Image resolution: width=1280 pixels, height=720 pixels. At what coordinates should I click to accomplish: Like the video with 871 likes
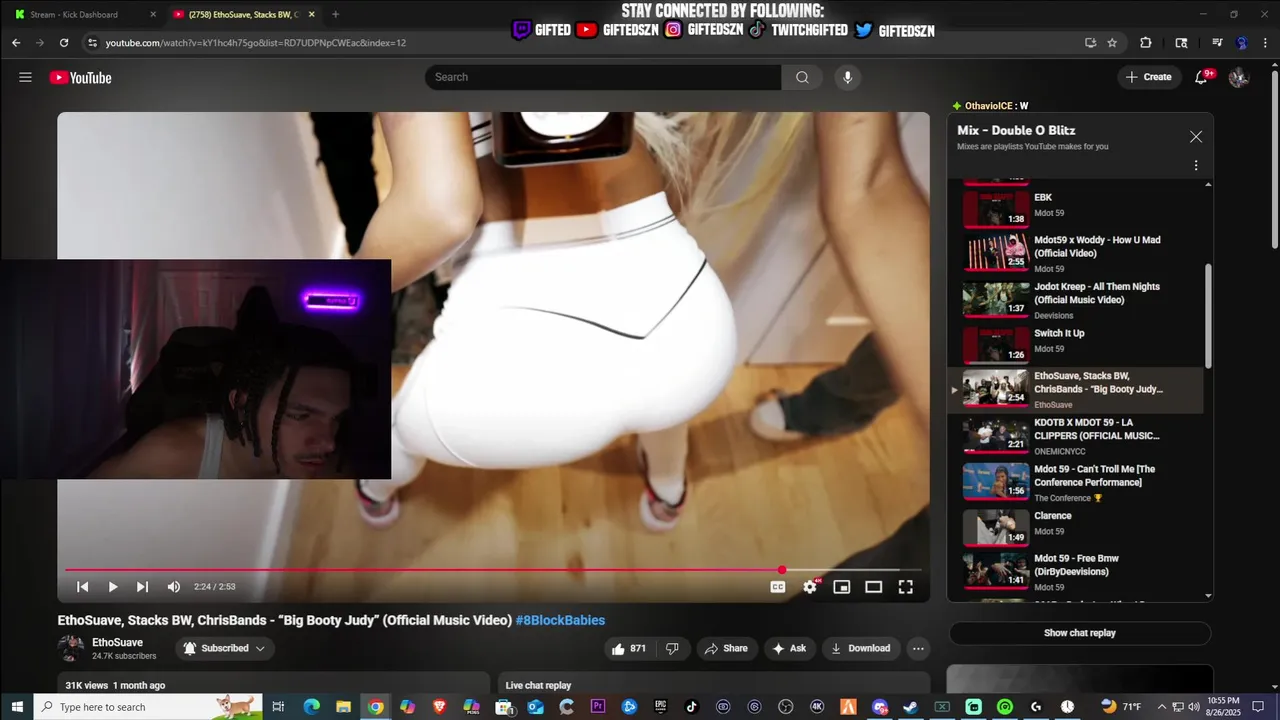629,648
